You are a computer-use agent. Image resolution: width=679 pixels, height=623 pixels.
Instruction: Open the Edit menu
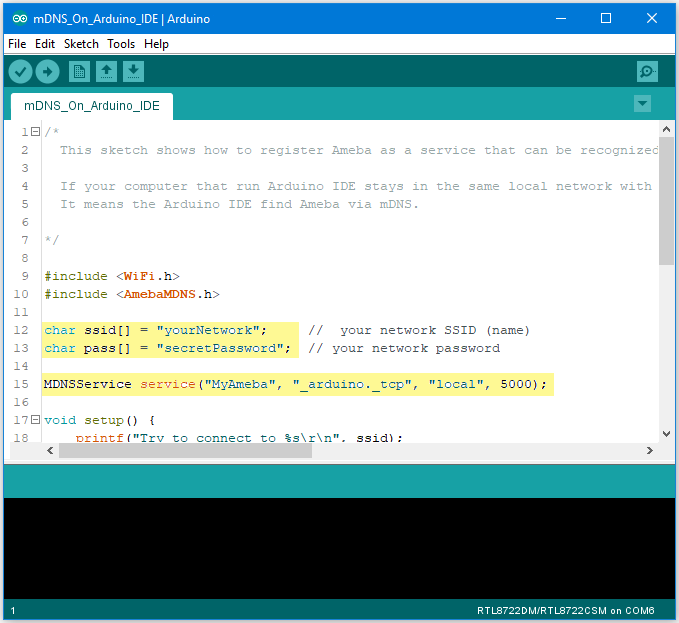tap(45, 44)
